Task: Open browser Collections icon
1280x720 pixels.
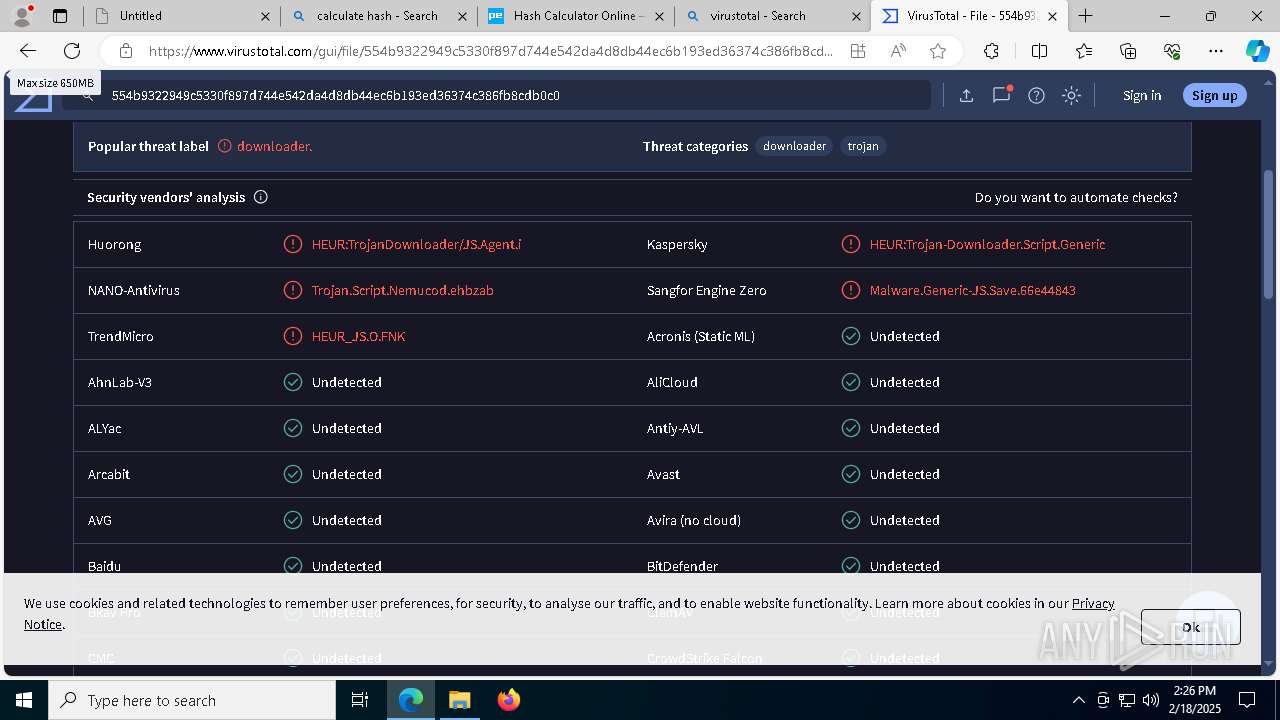Action: click(x=1128, y=51)
